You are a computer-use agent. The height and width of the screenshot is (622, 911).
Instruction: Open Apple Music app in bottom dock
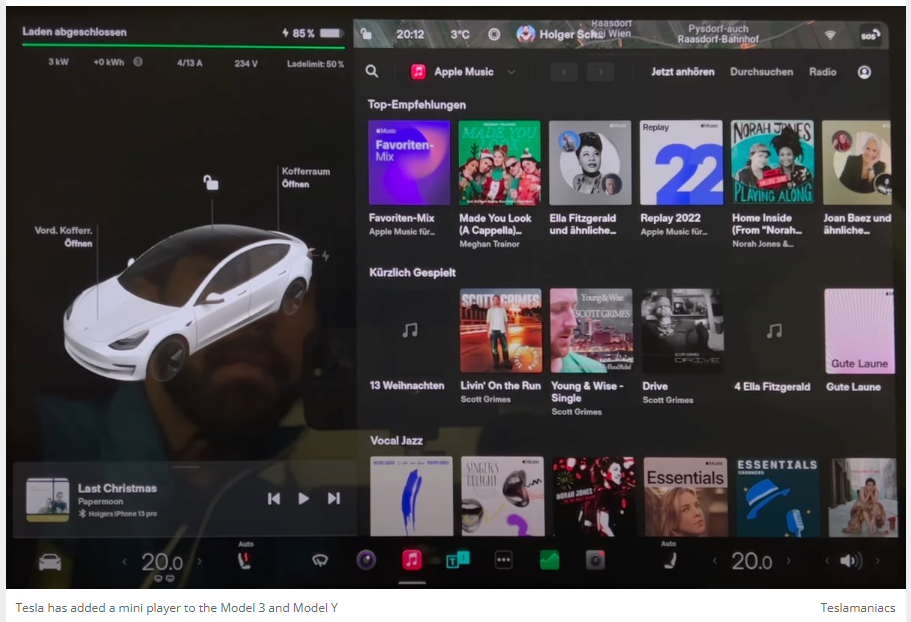click(x=412, y=560)
